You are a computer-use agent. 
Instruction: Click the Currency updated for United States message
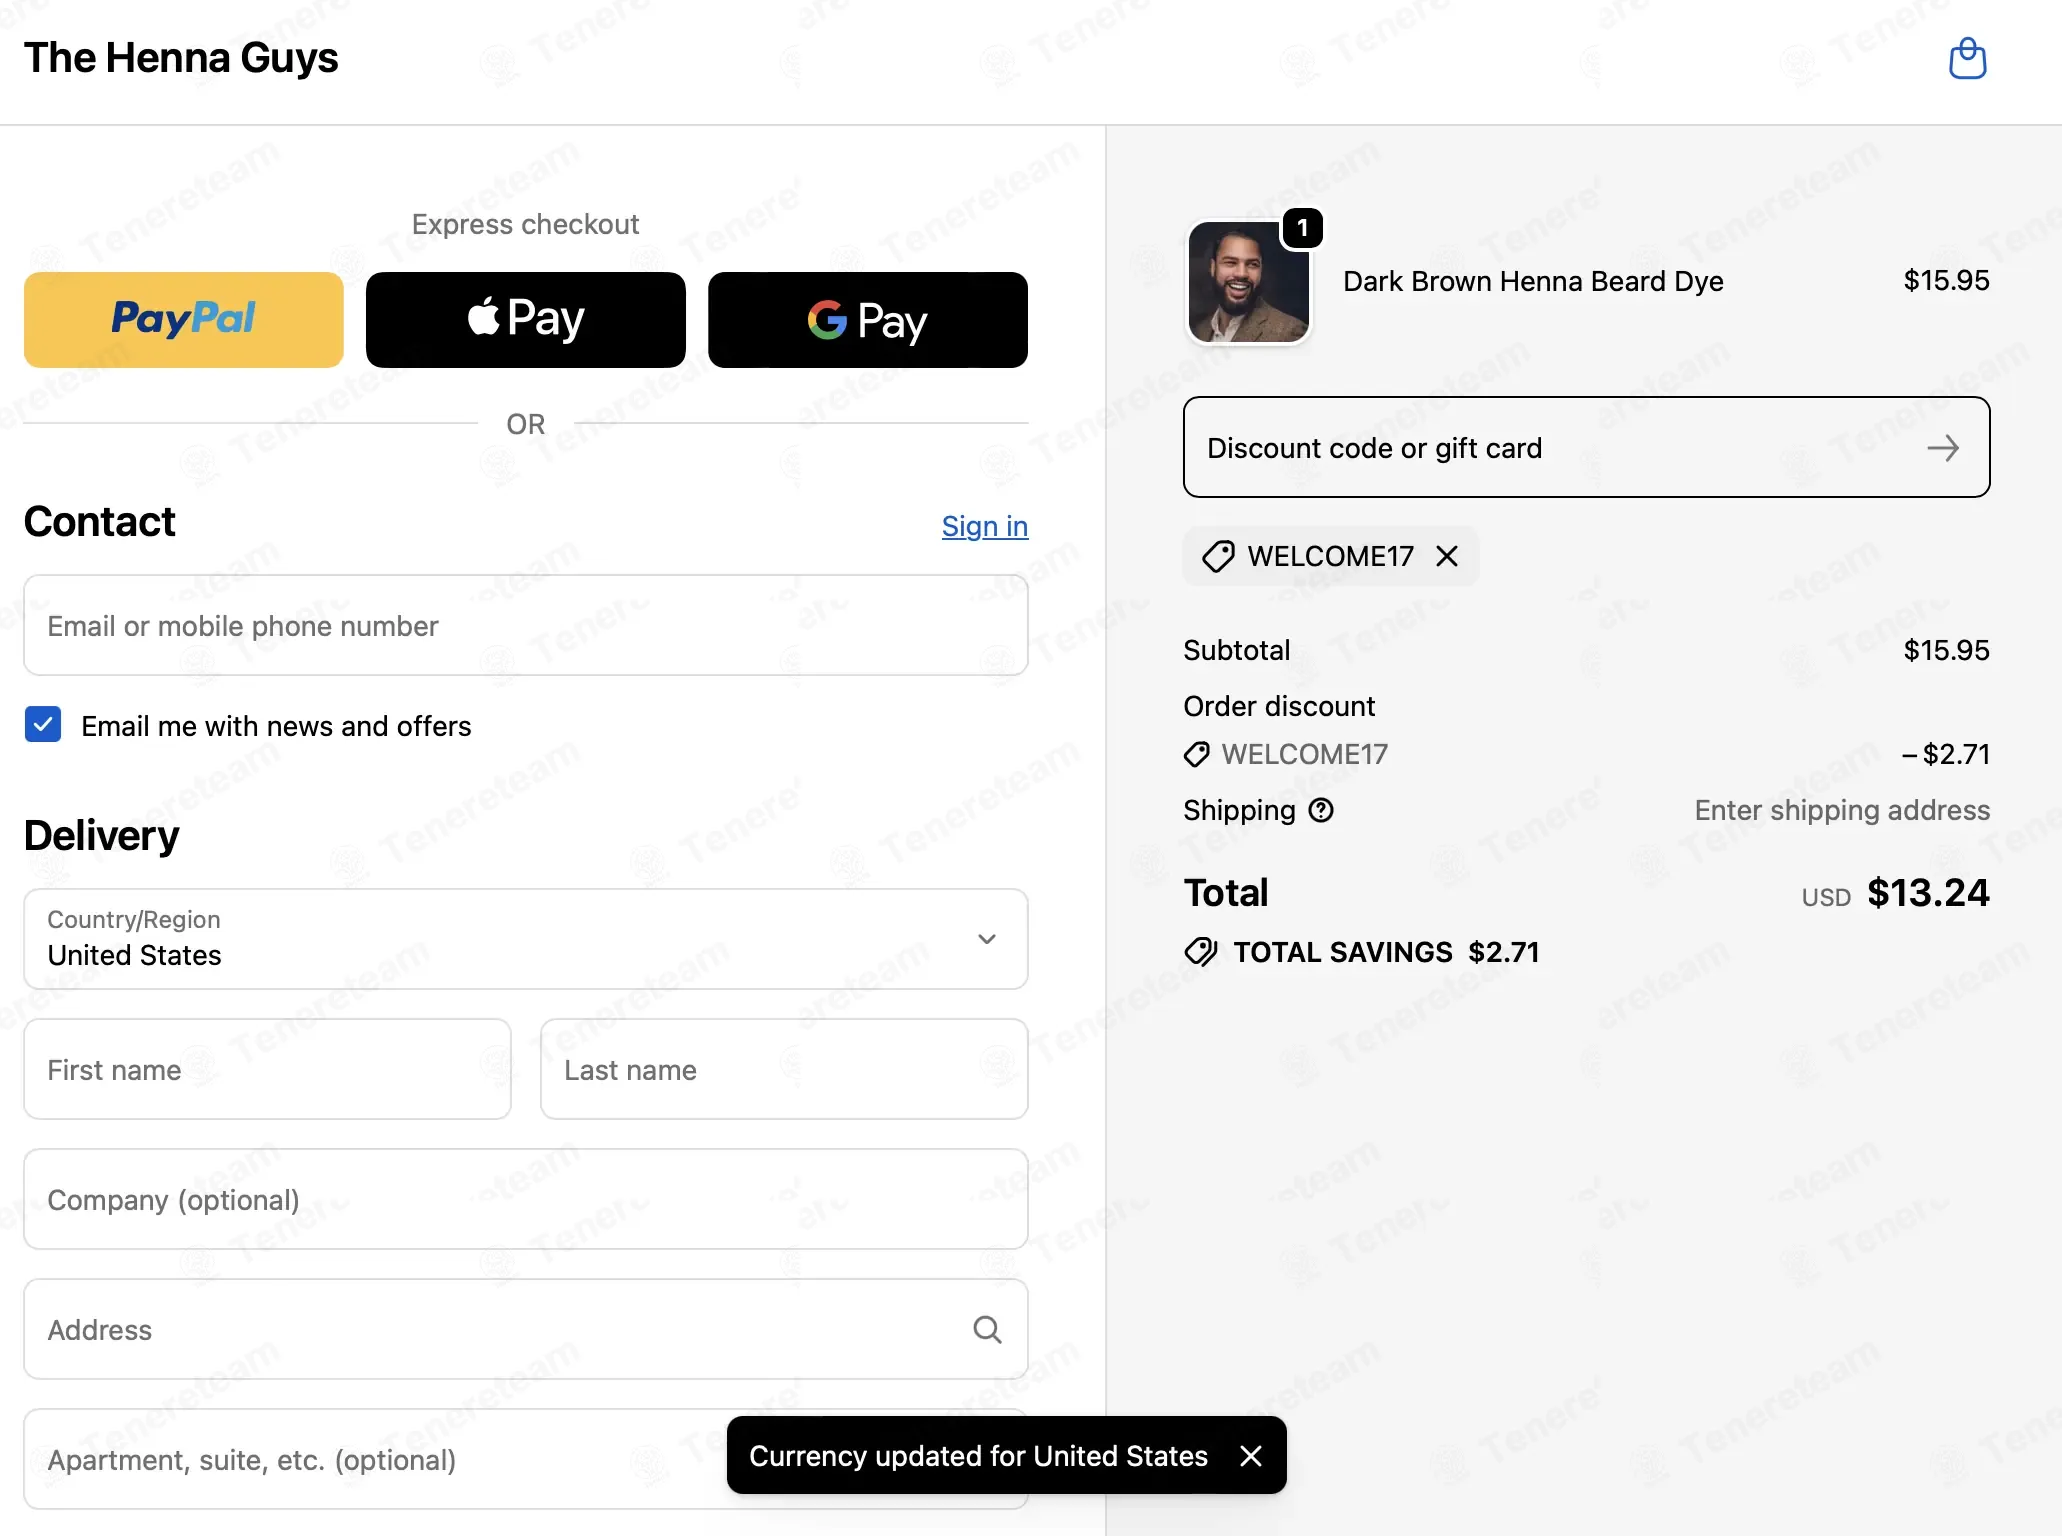coord(979,1456)
